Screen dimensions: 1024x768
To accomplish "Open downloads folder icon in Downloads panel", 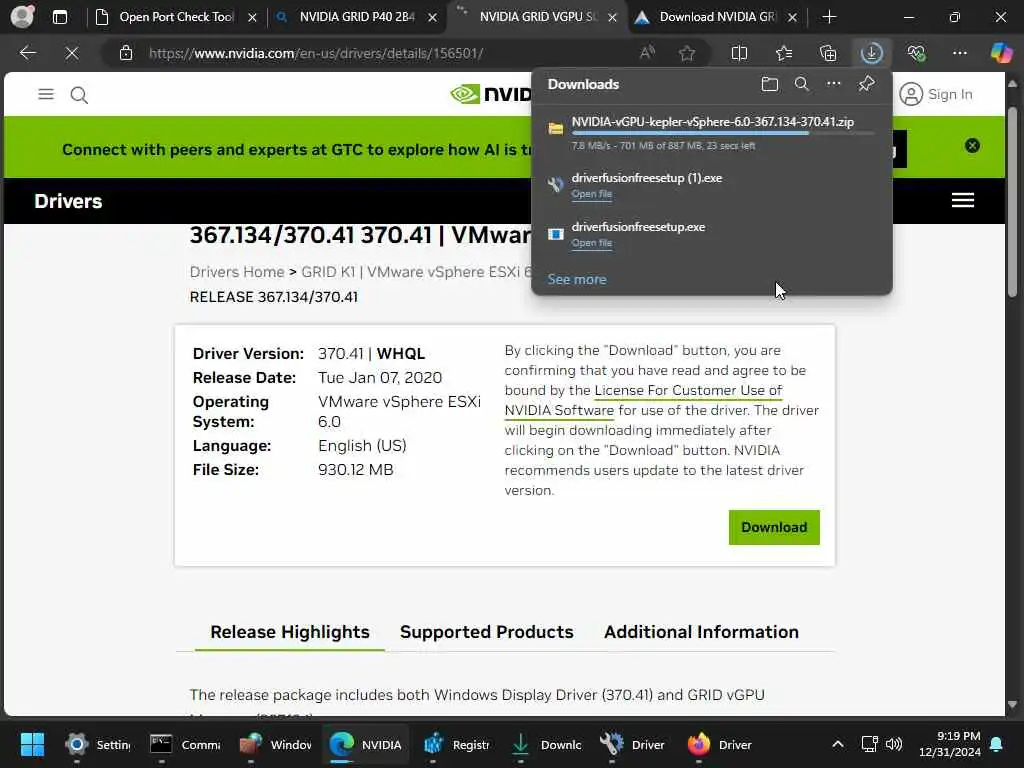I will [x=770, y=84].
